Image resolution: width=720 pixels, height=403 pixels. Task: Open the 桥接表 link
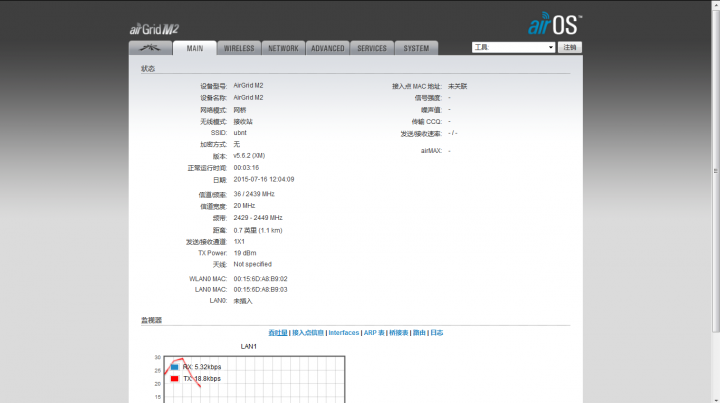(x=399, y=333)
